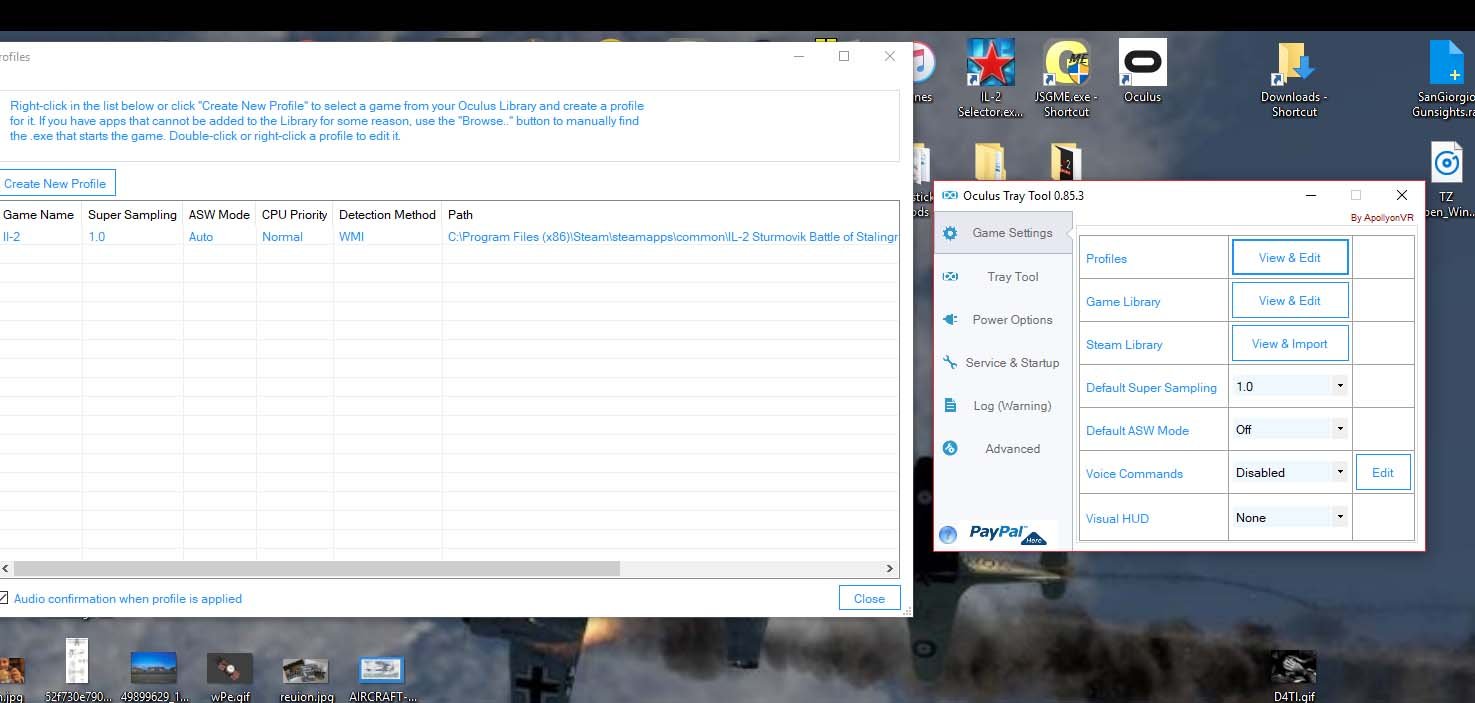
Task: Sort by the Super Sampling column header
Action: (x=132, y=214)
